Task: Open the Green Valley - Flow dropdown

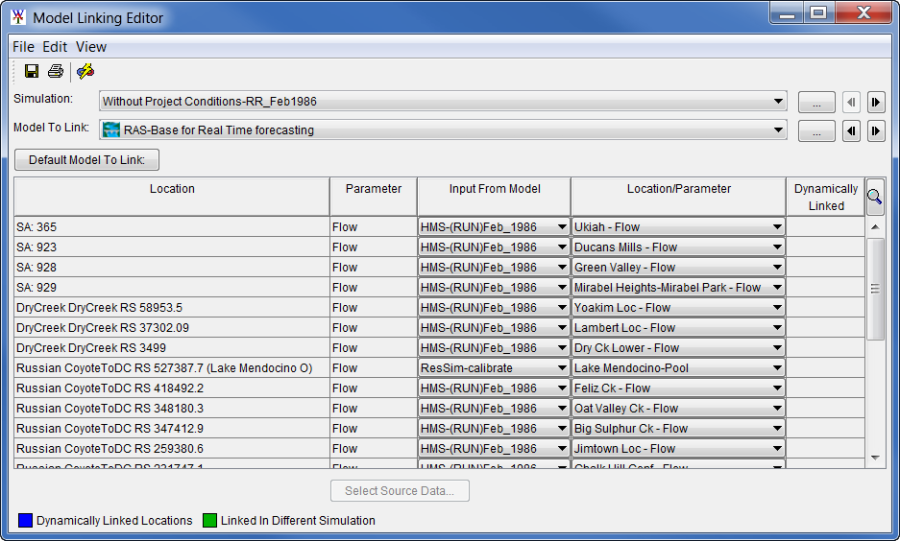Action: click(678, 267)
